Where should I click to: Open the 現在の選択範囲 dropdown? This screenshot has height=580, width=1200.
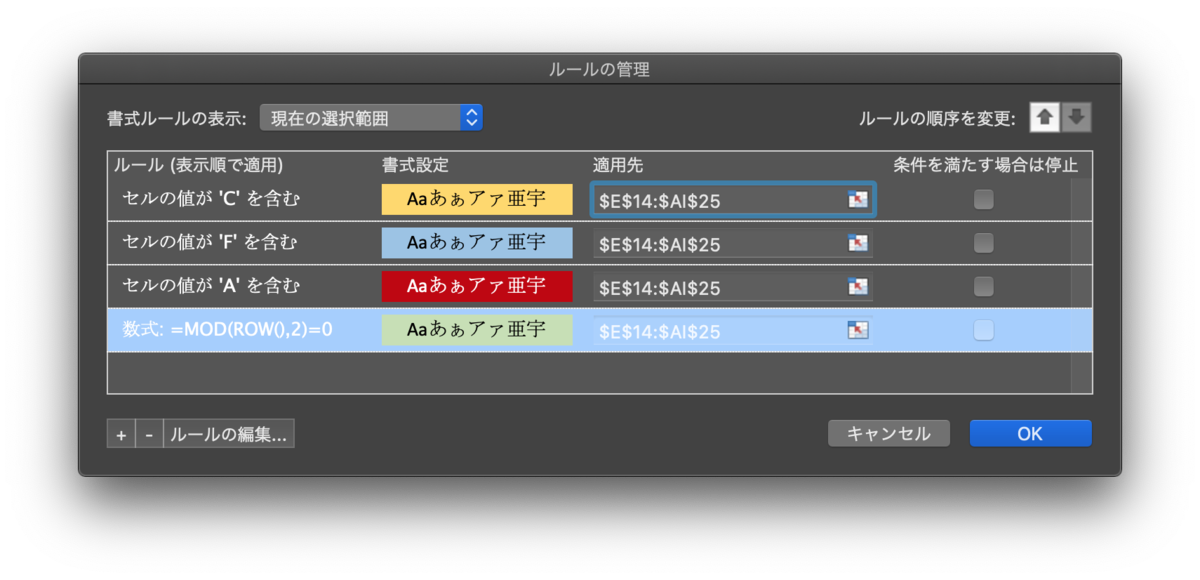(x=371, y=118)
